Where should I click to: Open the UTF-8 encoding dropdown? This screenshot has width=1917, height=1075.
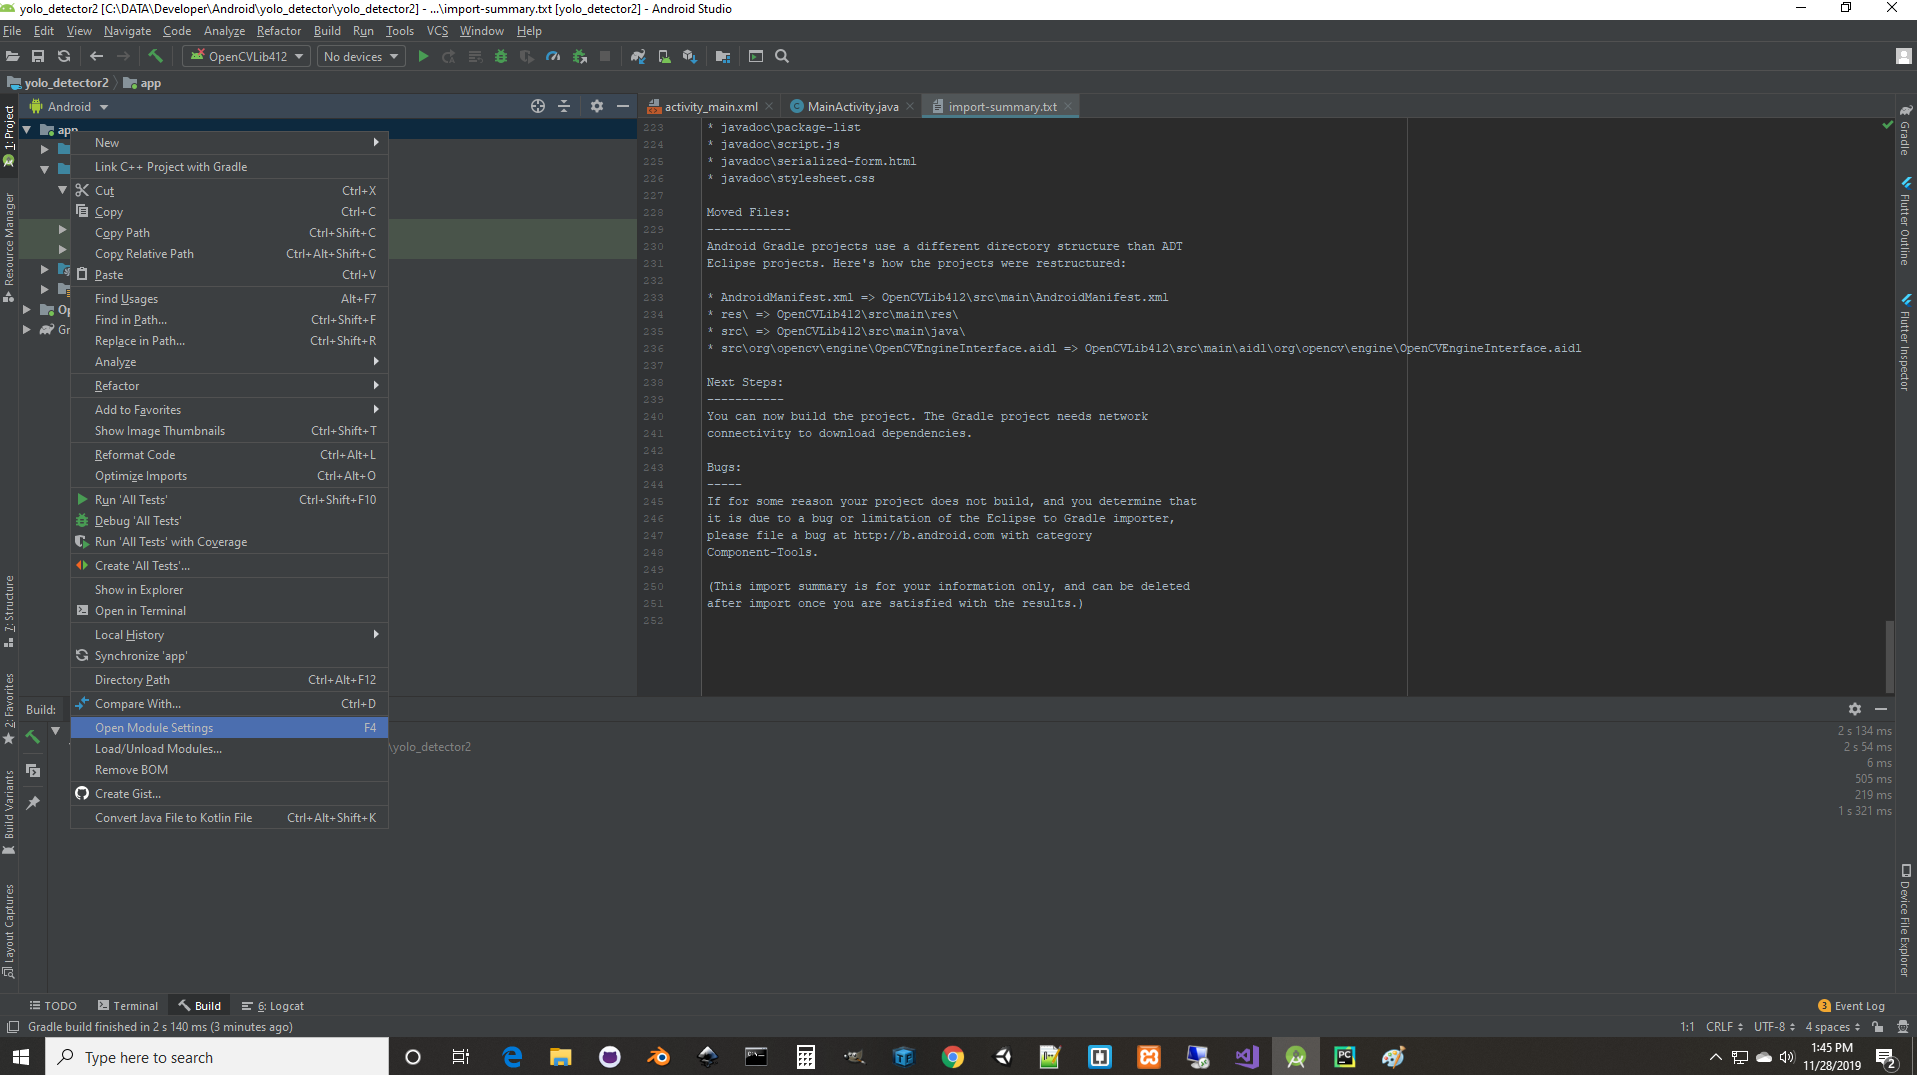[1774, 1027]
